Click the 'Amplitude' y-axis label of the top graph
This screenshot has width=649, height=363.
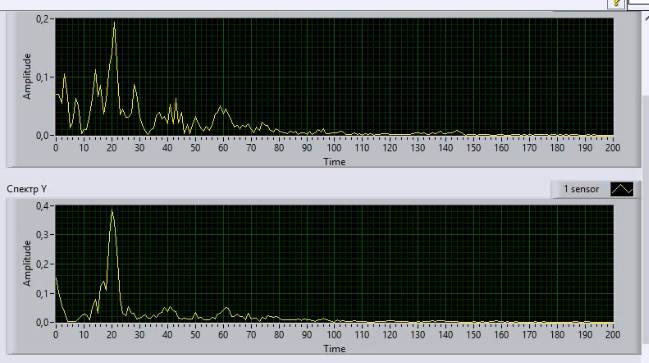27,77
